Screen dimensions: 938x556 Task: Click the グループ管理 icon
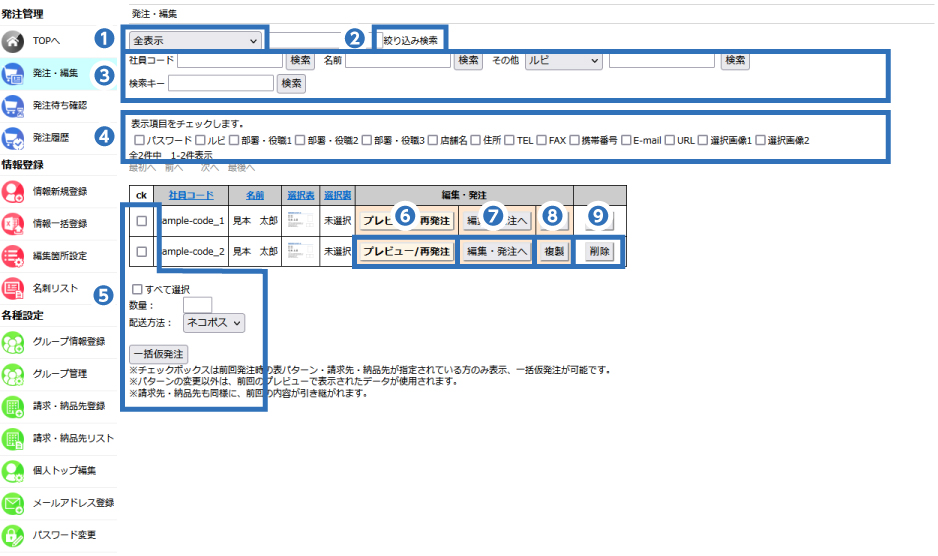[13, 374]
